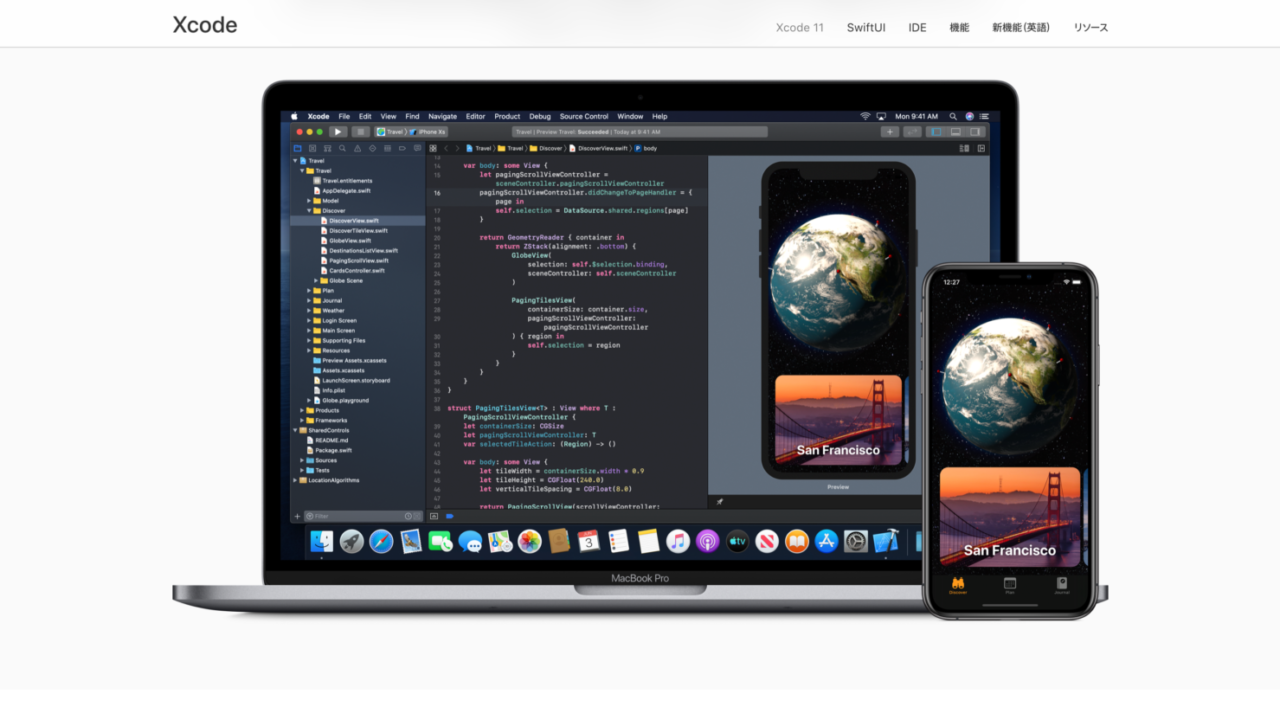
Task: Open the Editor menu in Xcode
Action: click(475, 116)
